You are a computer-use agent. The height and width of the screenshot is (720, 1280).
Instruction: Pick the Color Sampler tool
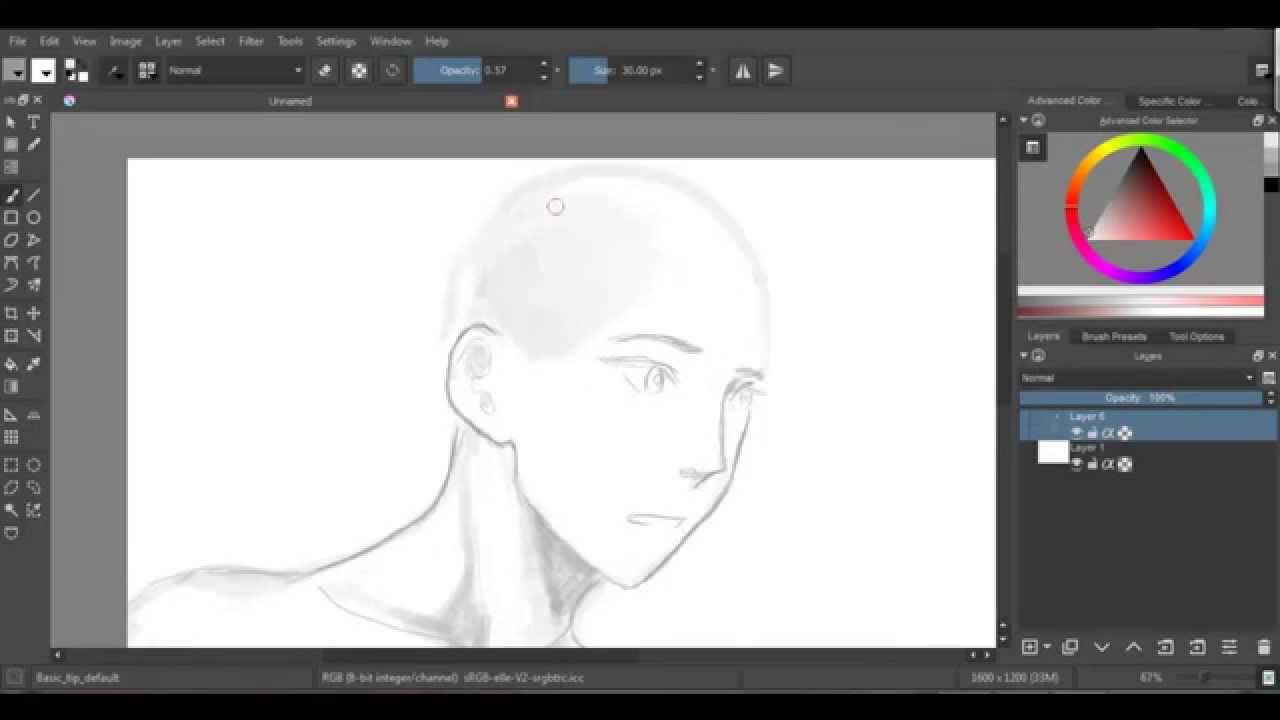tap(33, 364)
